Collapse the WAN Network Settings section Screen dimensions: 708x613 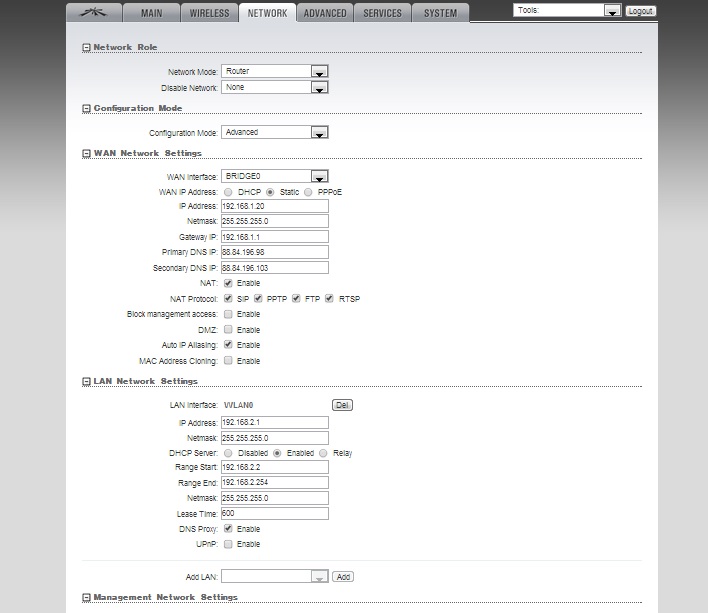click(x=86, y=153)
